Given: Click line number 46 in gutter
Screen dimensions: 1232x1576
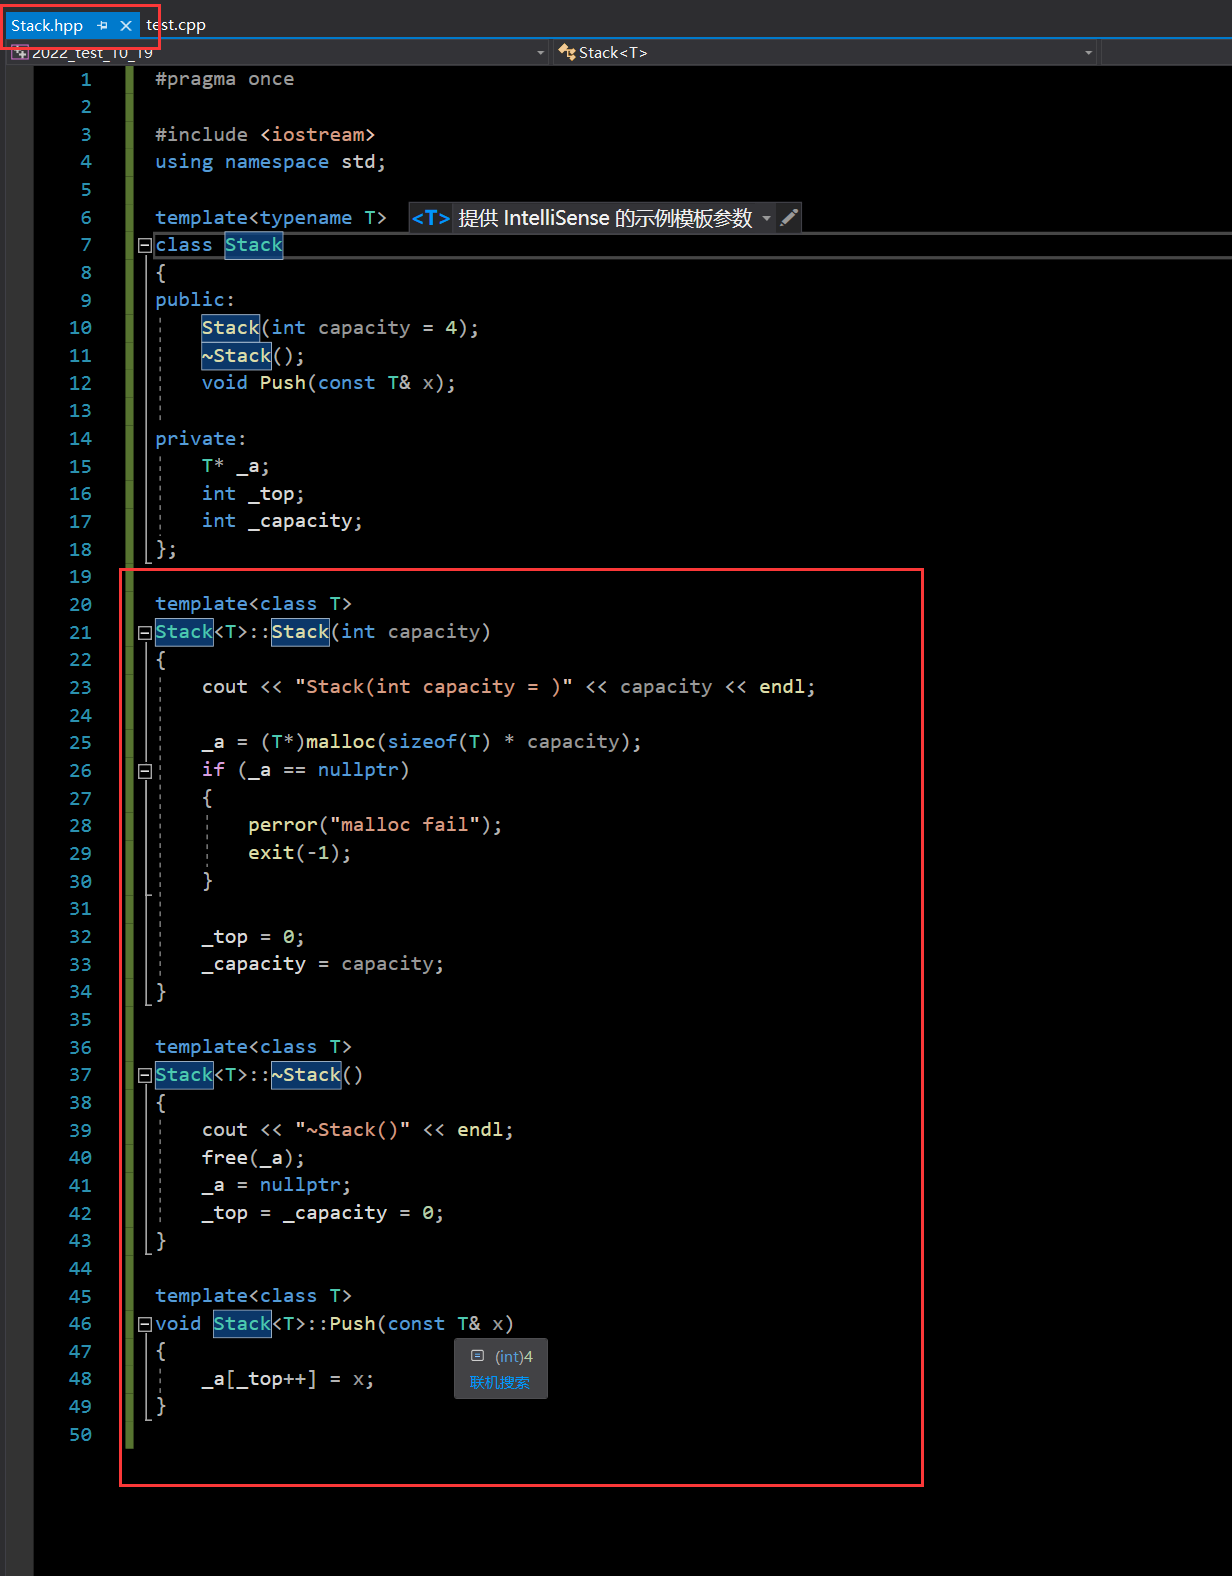Looking at the screenshot, I should pyautogui.click(x=80, y=1324).
